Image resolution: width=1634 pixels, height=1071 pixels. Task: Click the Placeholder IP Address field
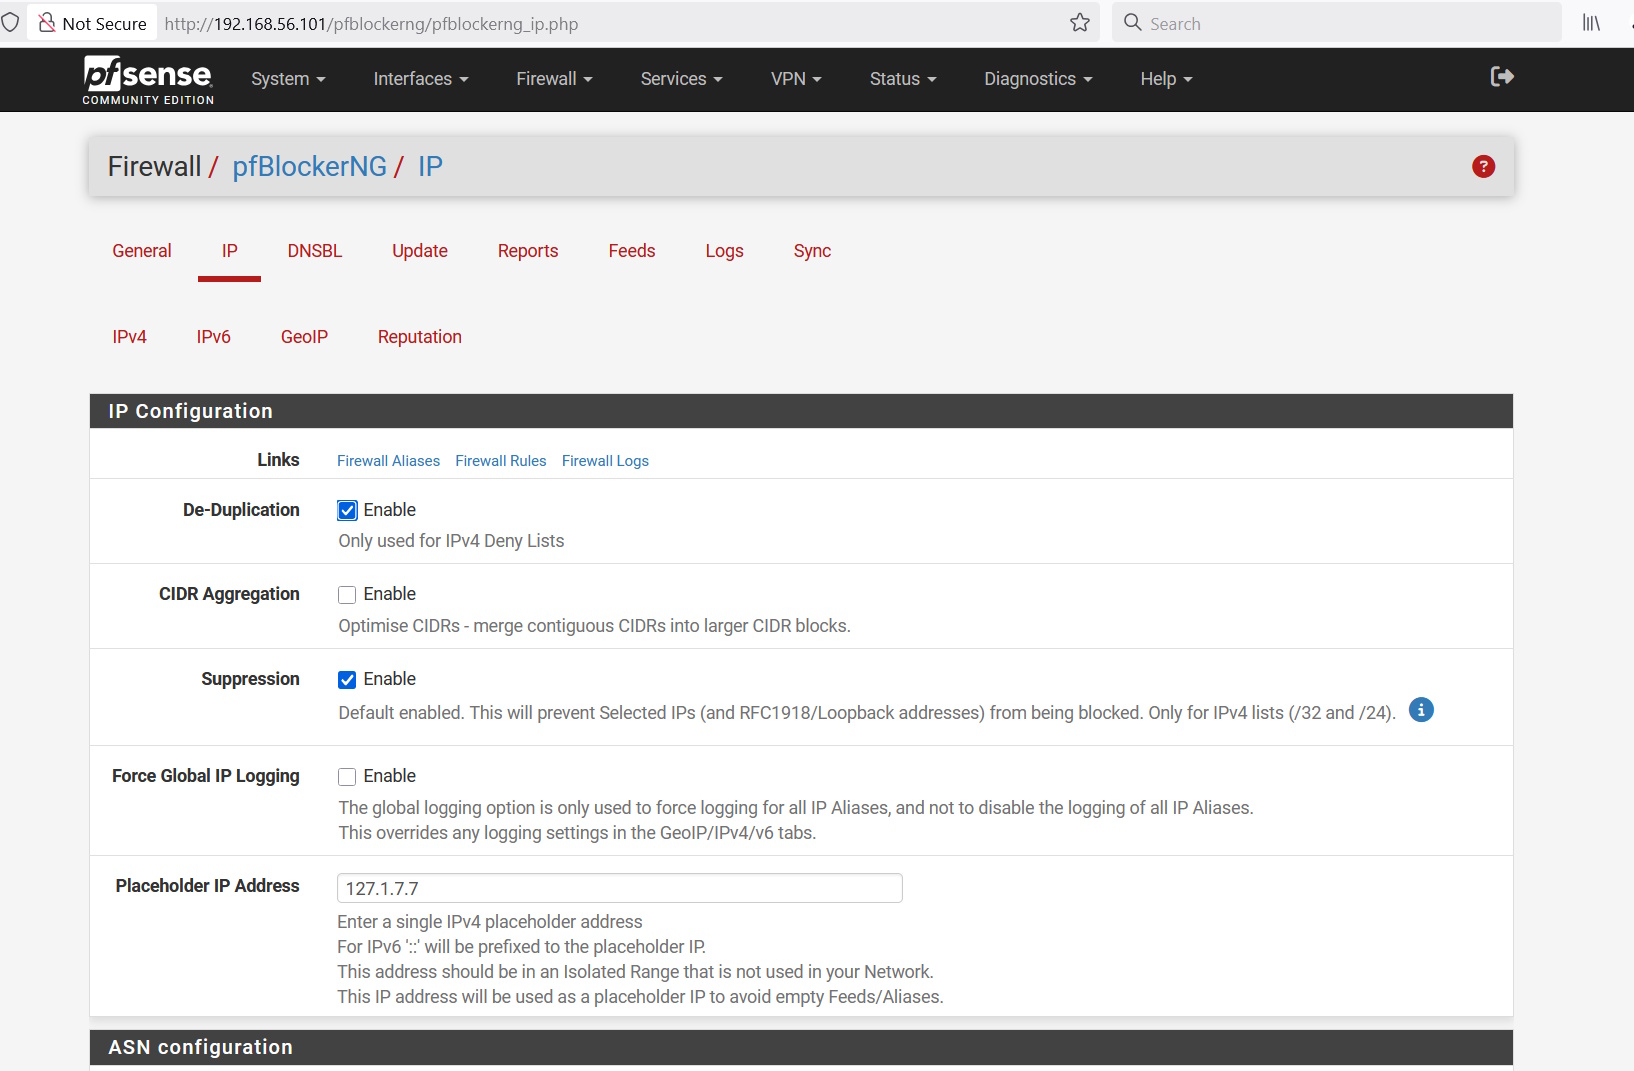pyautogui.click(x=620, y=888)
